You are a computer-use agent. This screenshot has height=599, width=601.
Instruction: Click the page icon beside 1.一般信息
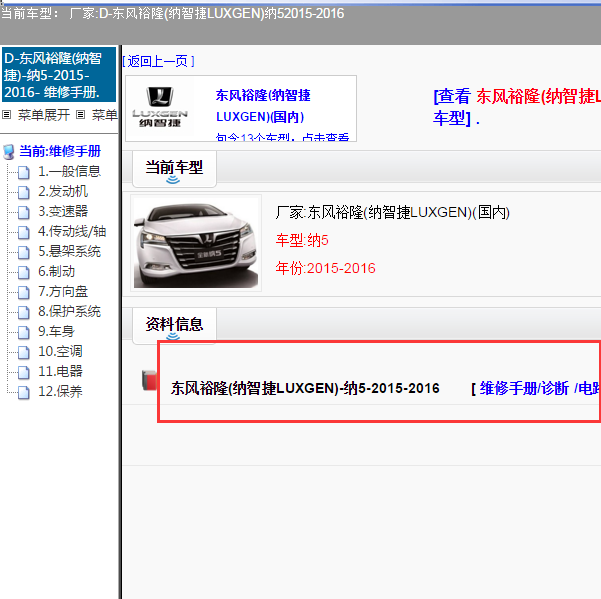point(24,172)
